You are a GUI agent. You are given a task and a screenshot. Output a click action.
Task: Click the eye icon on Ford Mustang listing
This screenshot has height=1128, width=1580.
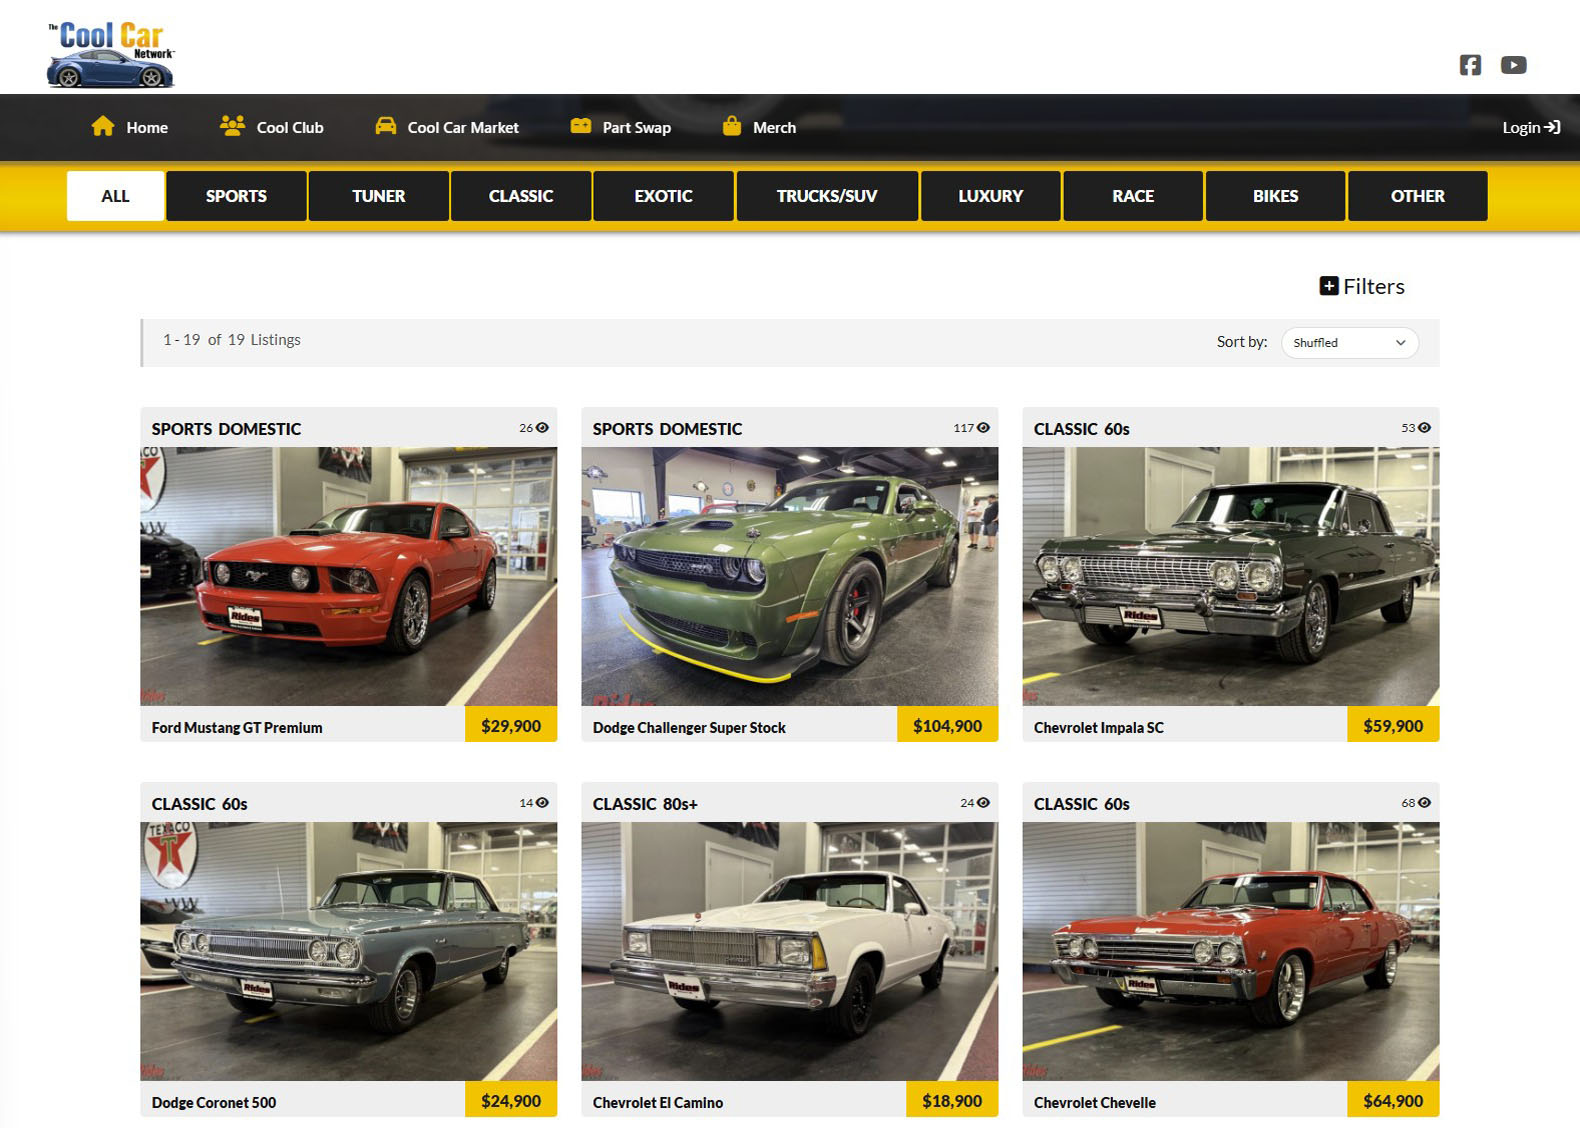[x=542, y=428]
